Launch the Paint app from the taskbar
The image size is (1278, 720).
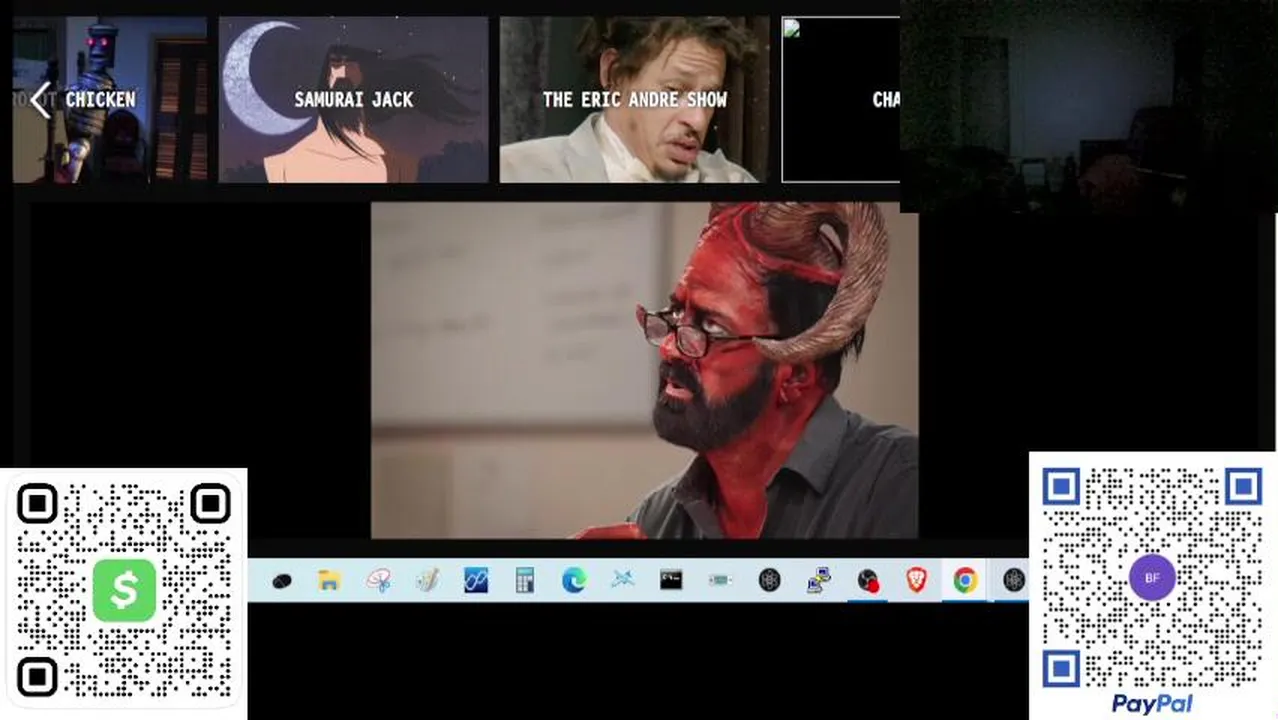tap(428, 580)
